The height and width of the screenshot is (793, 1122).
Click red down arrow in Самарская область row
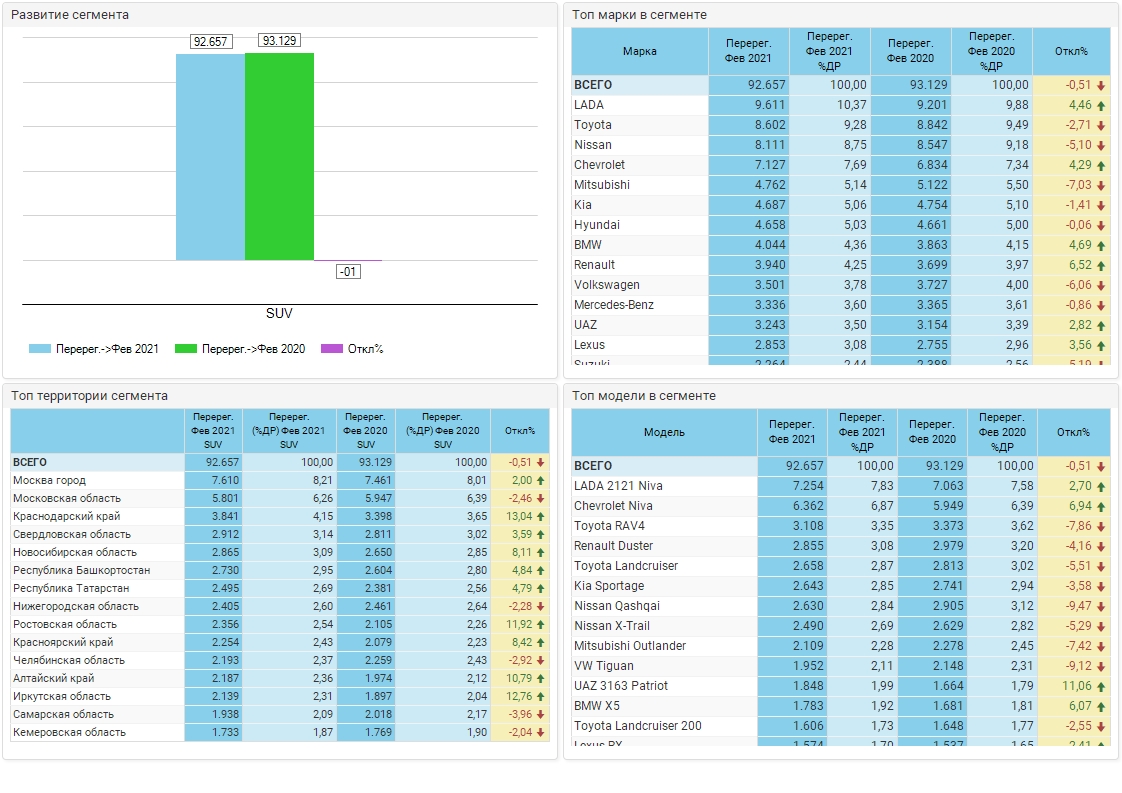(541, 715)
